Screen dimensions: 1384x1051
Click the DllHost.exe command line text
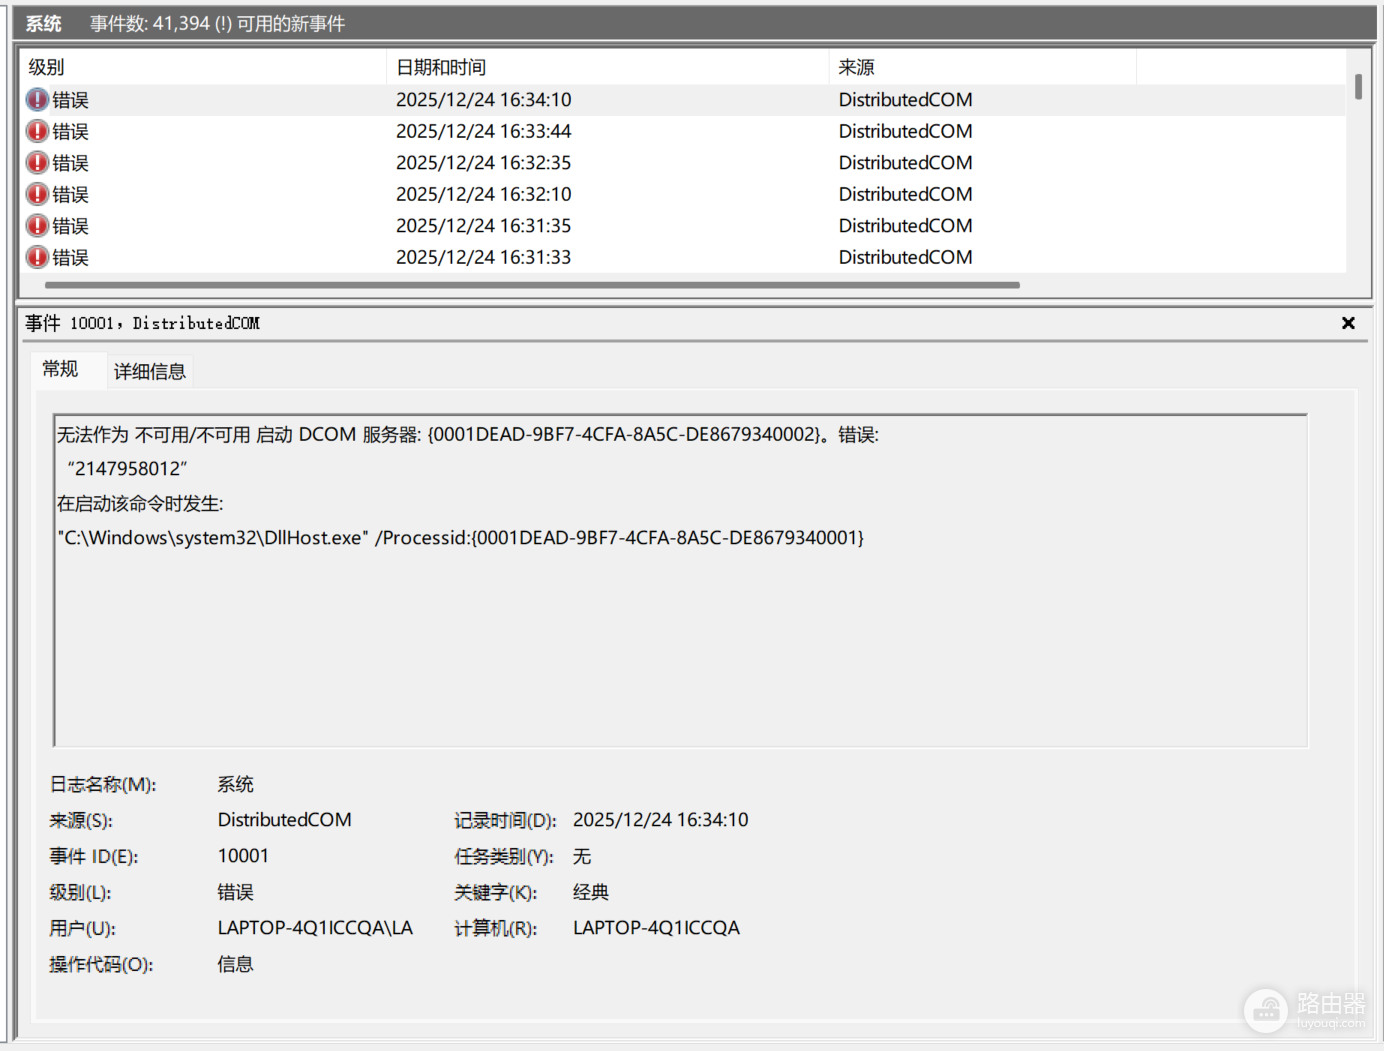coord(460,538)
